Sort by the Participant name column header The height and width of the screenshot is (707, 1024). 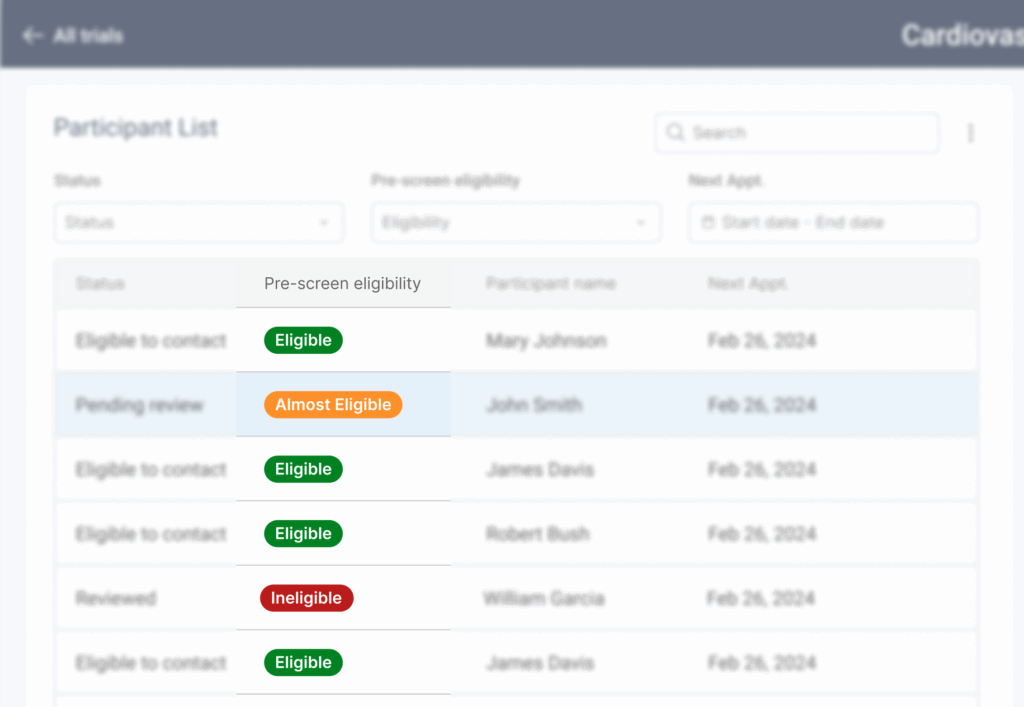click(549, 284)
